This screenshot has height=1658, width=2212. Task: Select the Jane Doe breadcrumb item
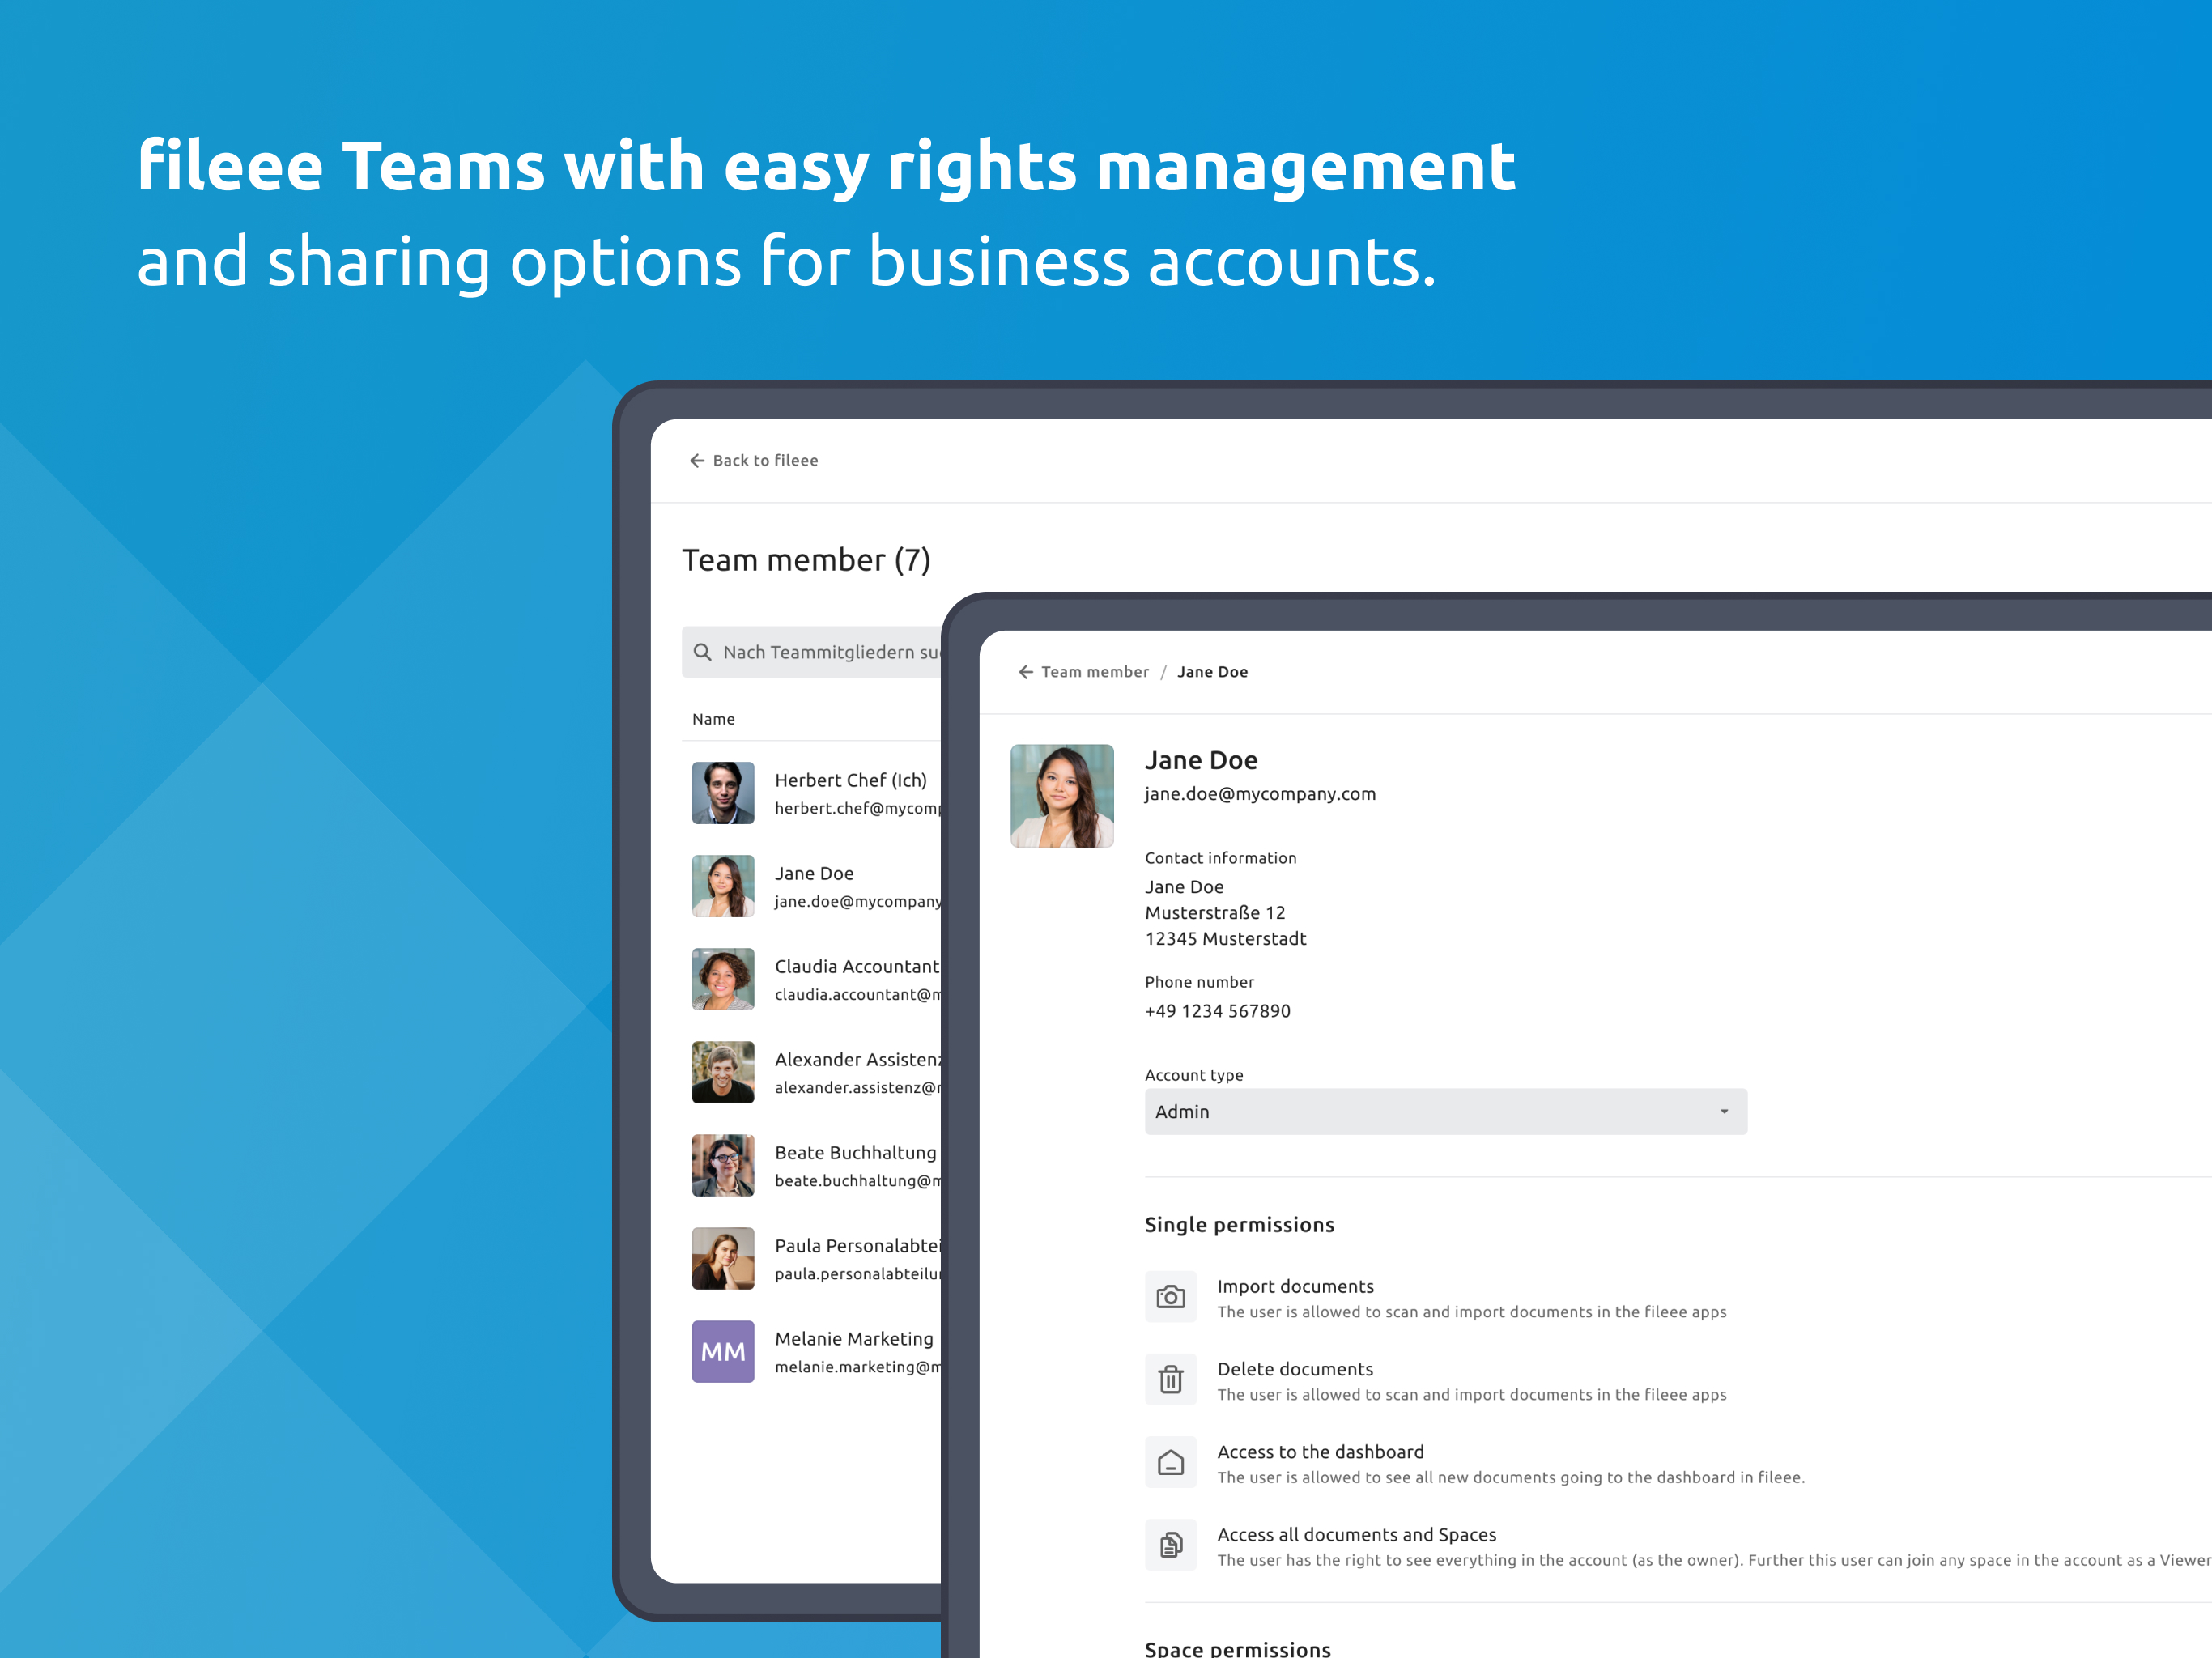1212,672
